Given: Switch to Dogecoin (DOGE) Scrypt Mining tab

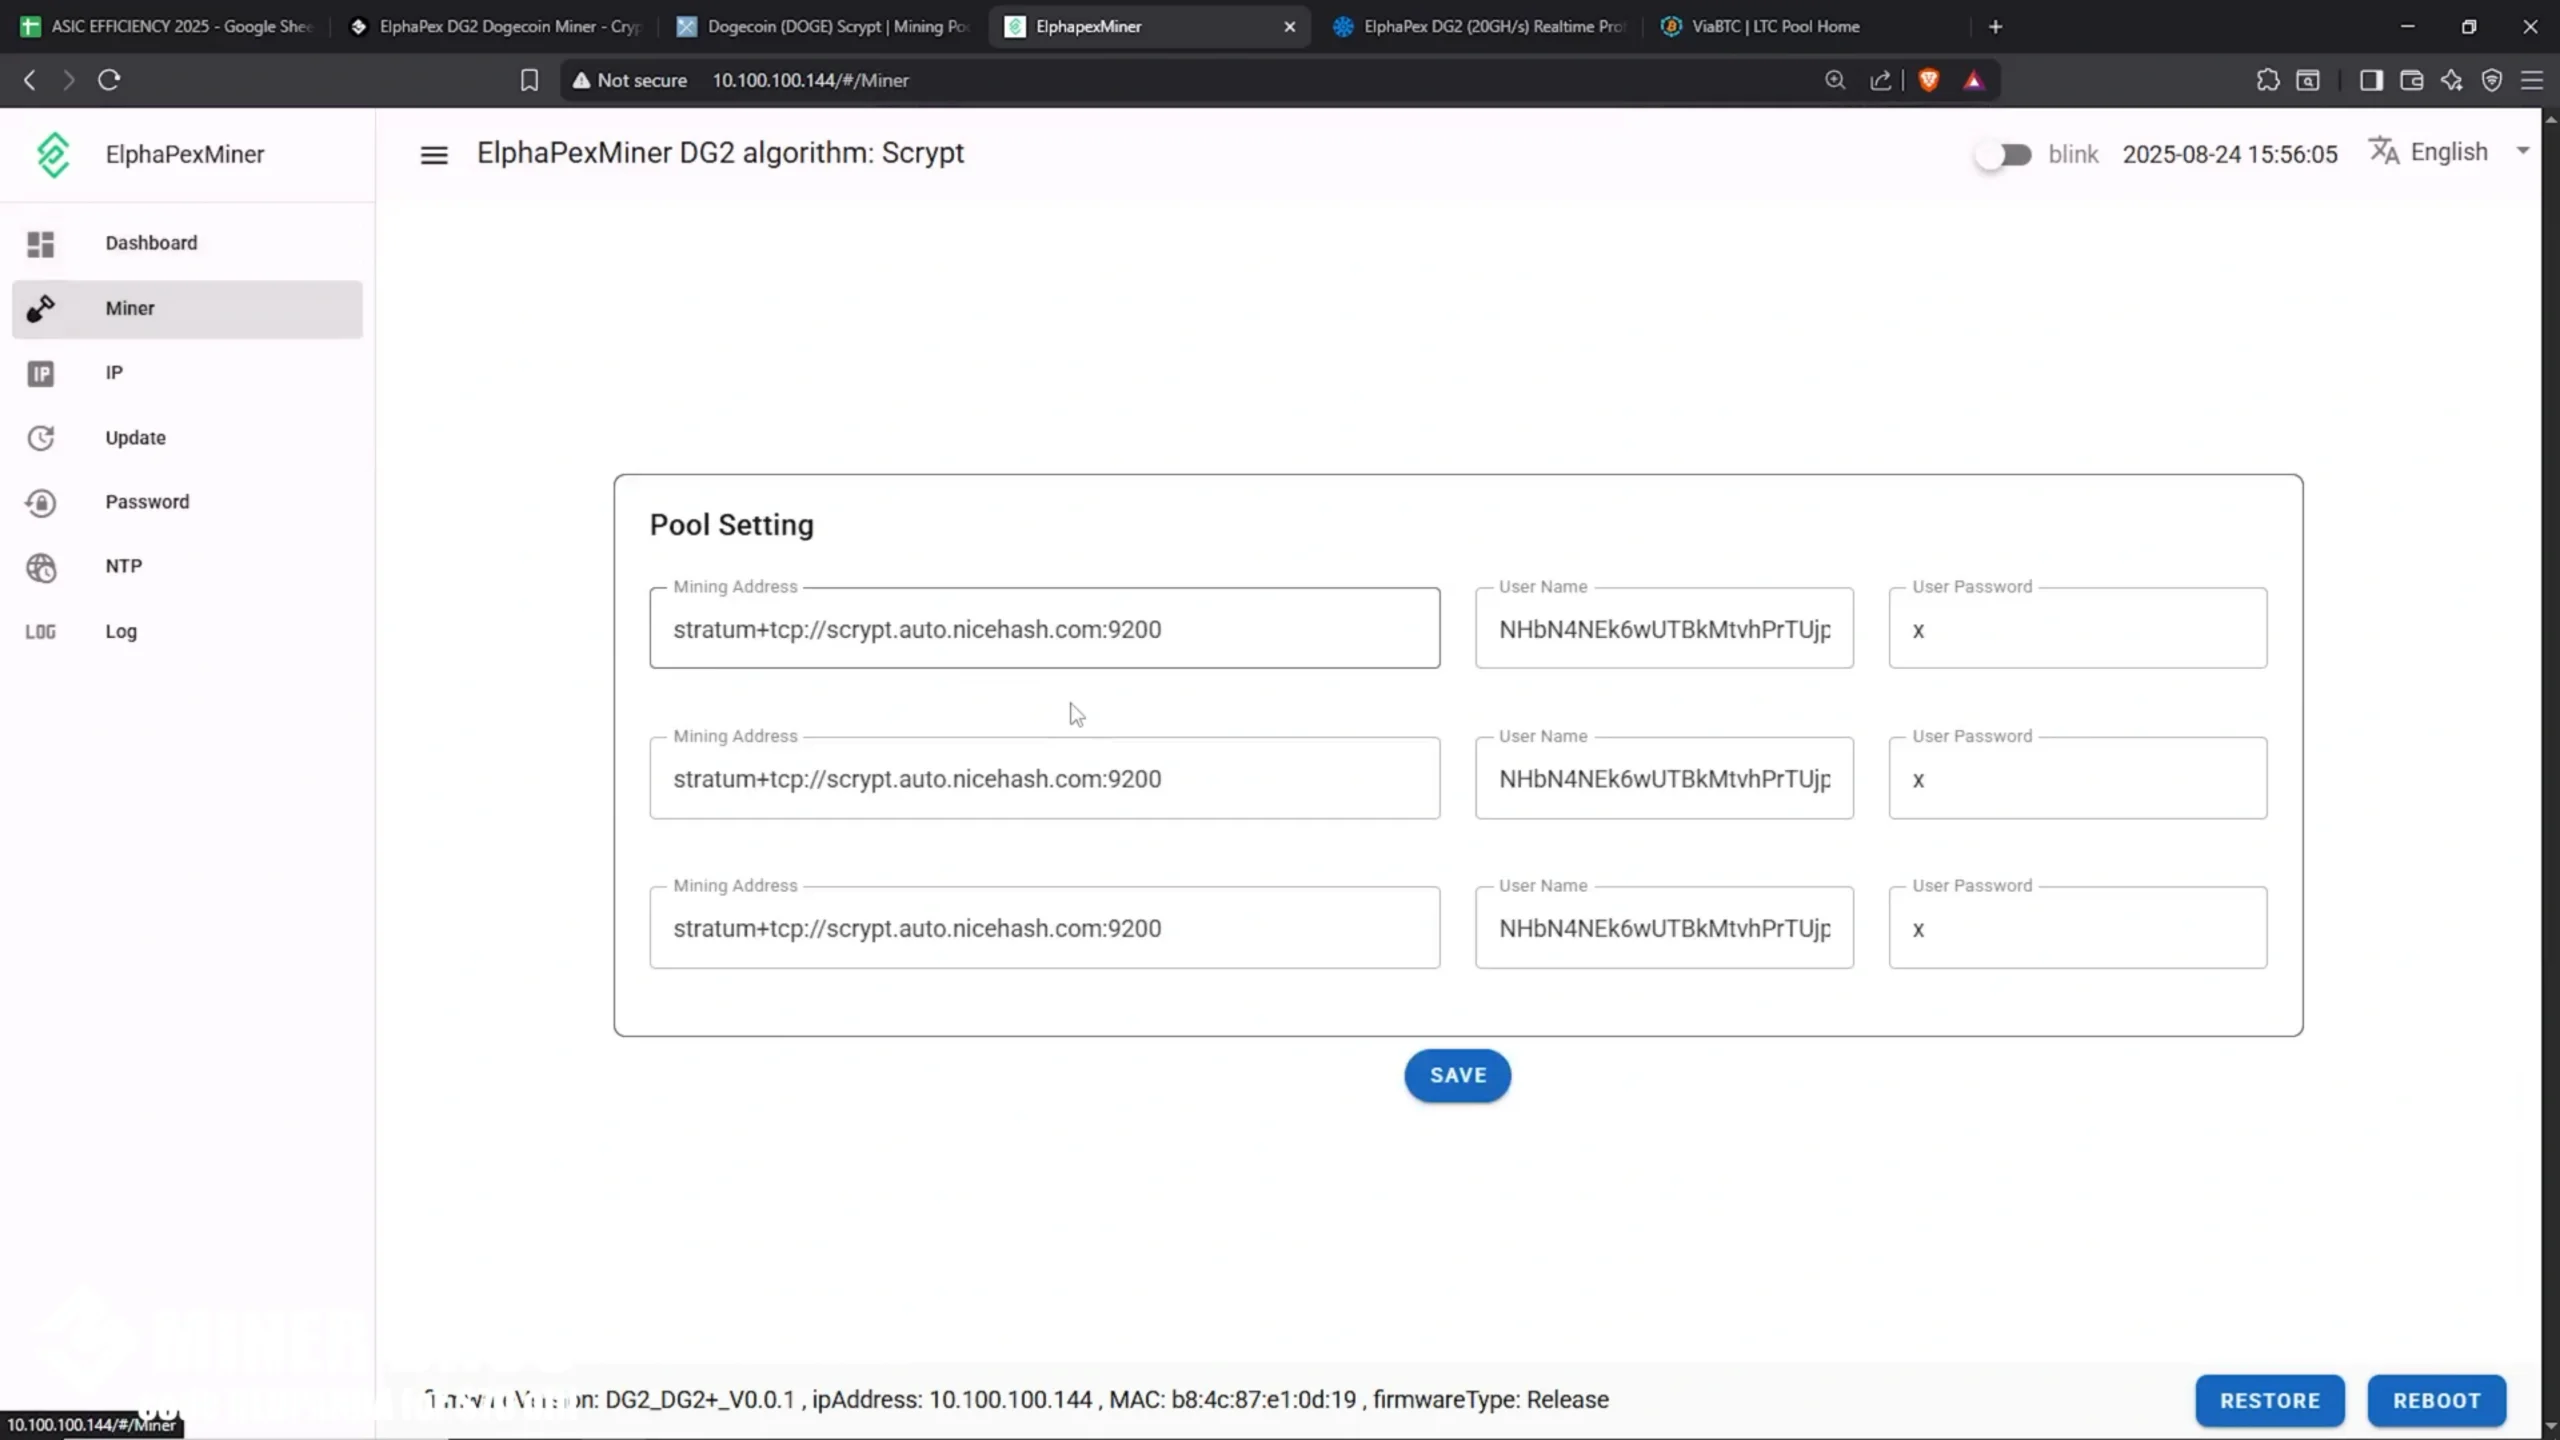Looking at the screenshot, I should 822,27.
